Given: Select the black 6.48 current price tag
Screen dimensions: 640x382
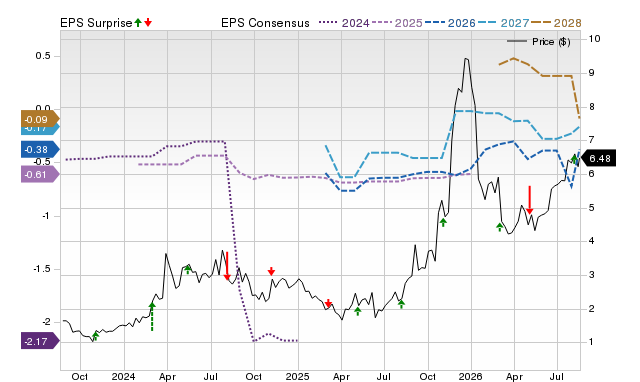Looking at the screenshot, I should pyautogui.click(x=598, y=158).
